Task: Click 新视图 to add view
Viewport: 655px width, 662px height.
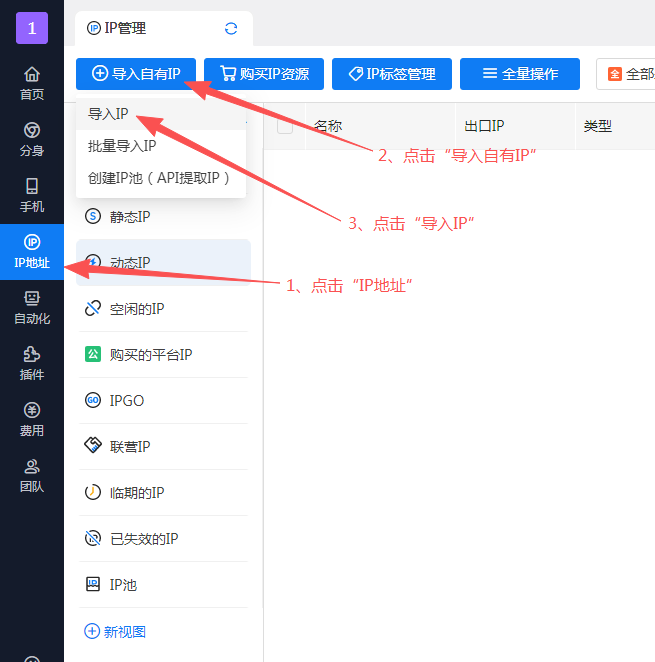Action: [115, 632]
